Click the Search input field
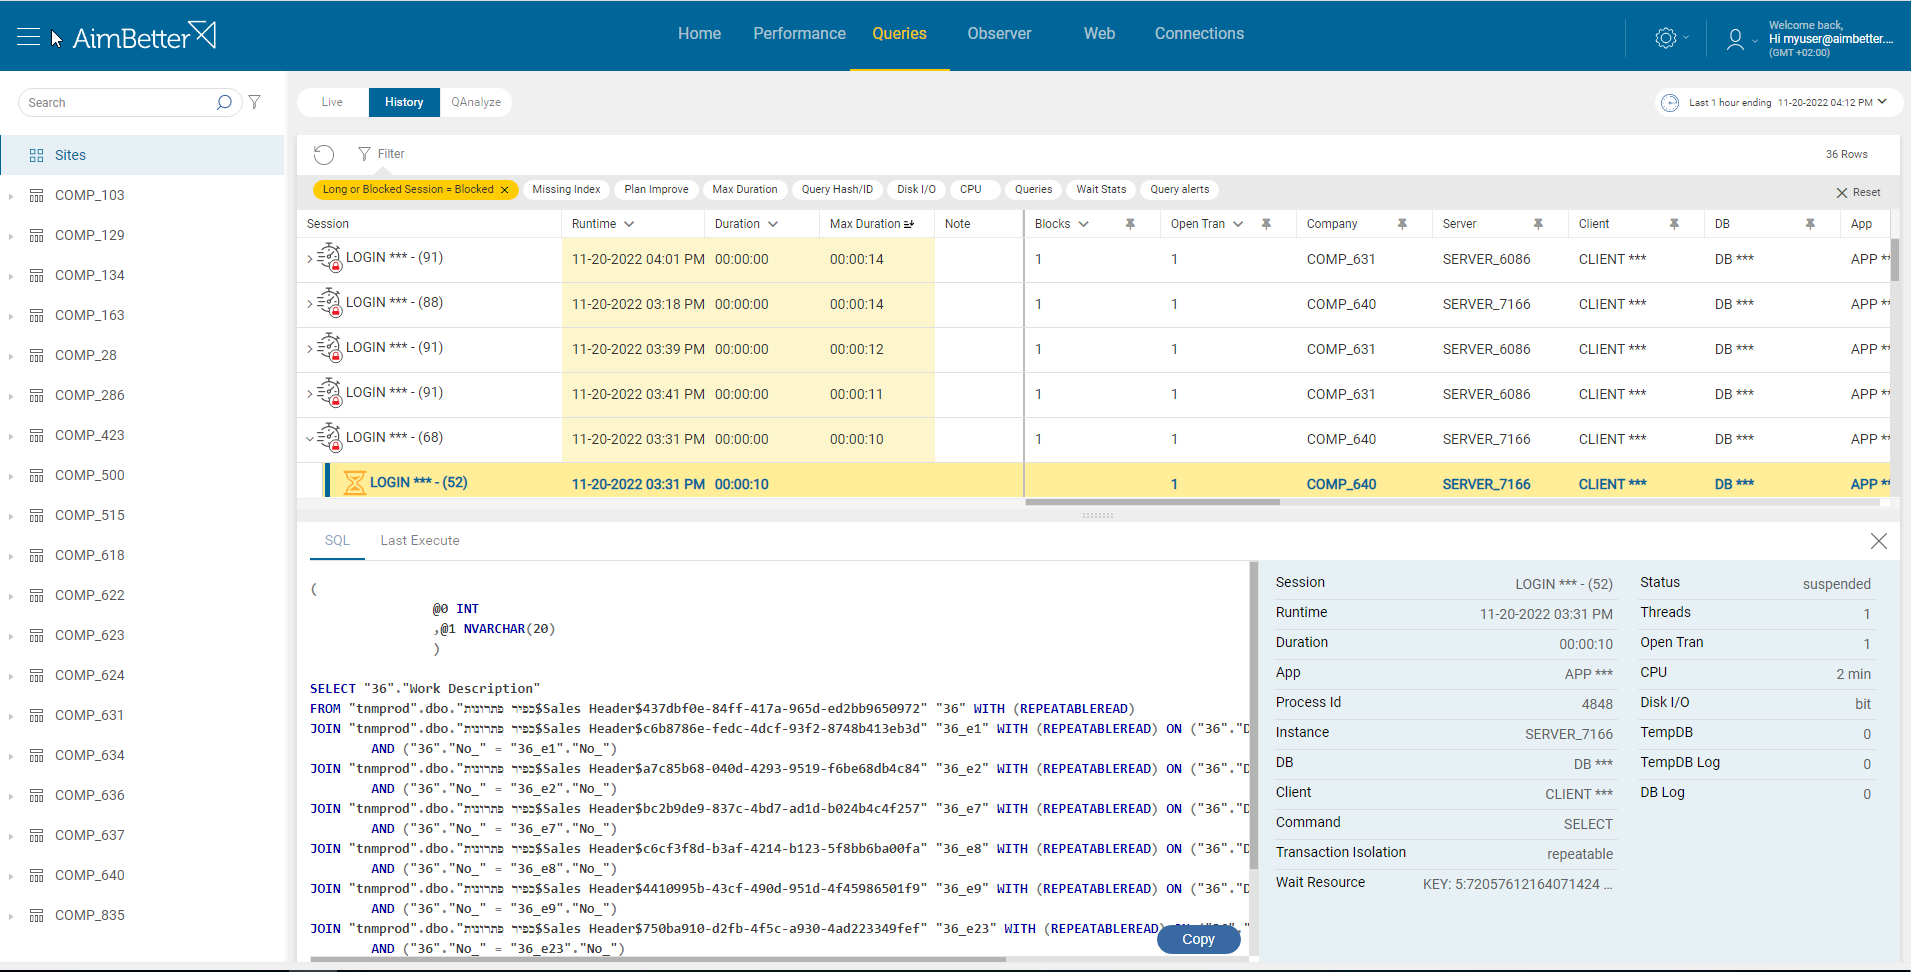 coord(120,102)
